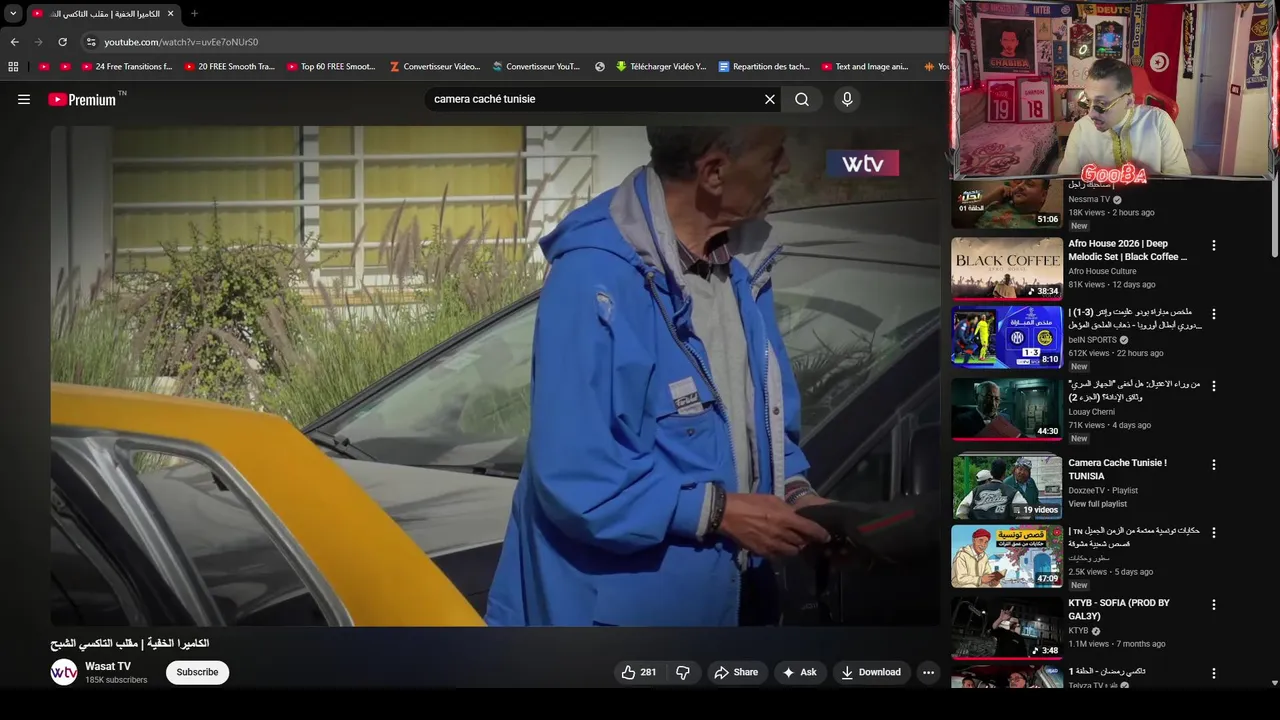This screenshot has width=1280, height=720.
Task: Open the YouTube guide hamburger menu
Action: (24, 99)
